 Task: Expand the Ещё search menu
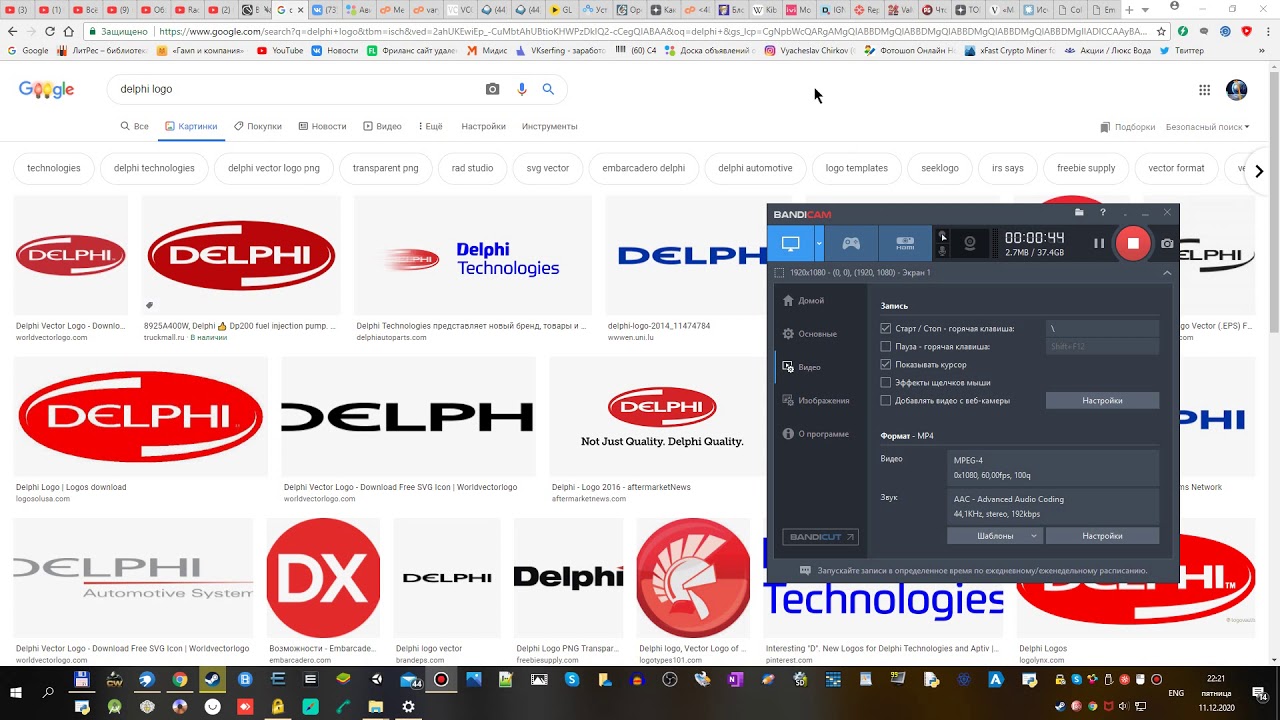[x=428, y=127]
